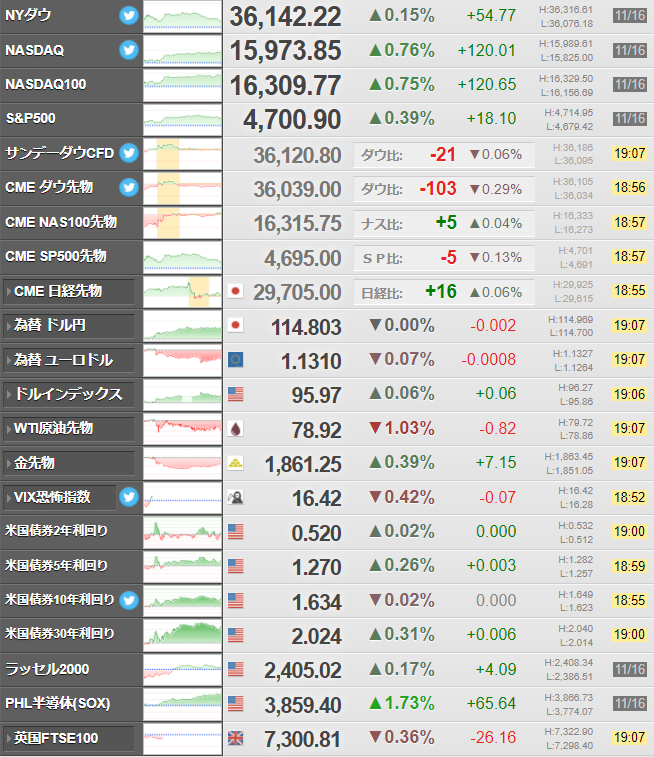Expand the 為替 ユーロドル row

pos(69,360)
